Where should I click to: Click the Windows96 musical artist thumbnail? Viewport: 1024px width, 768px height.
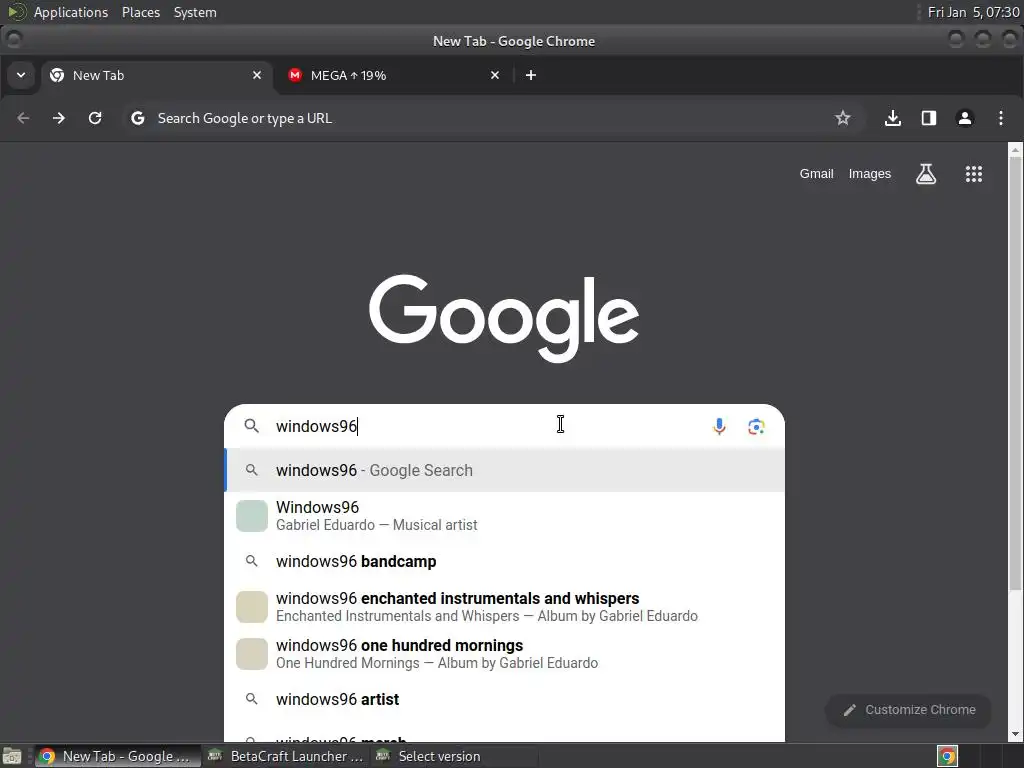[251, 516]
